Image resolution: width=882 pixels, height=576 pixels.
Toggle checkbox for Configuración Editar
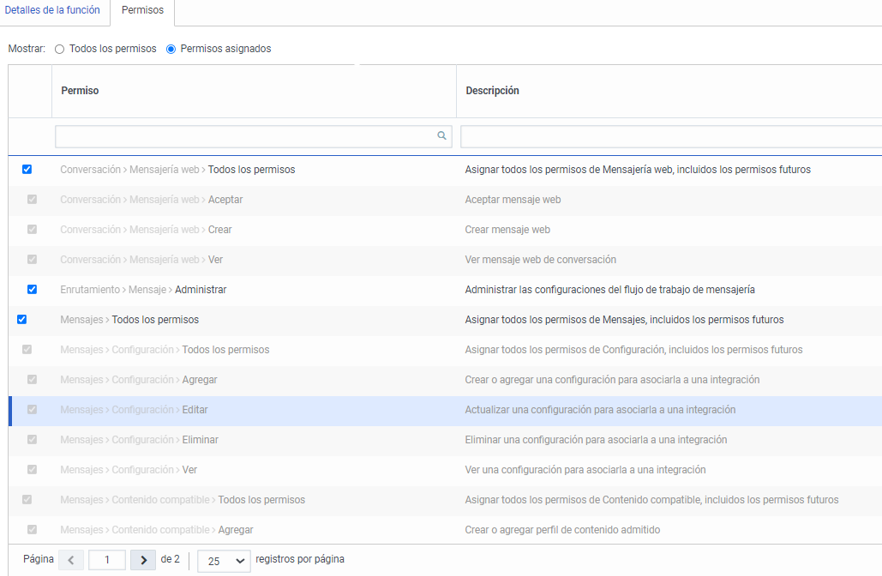point(32,410)
